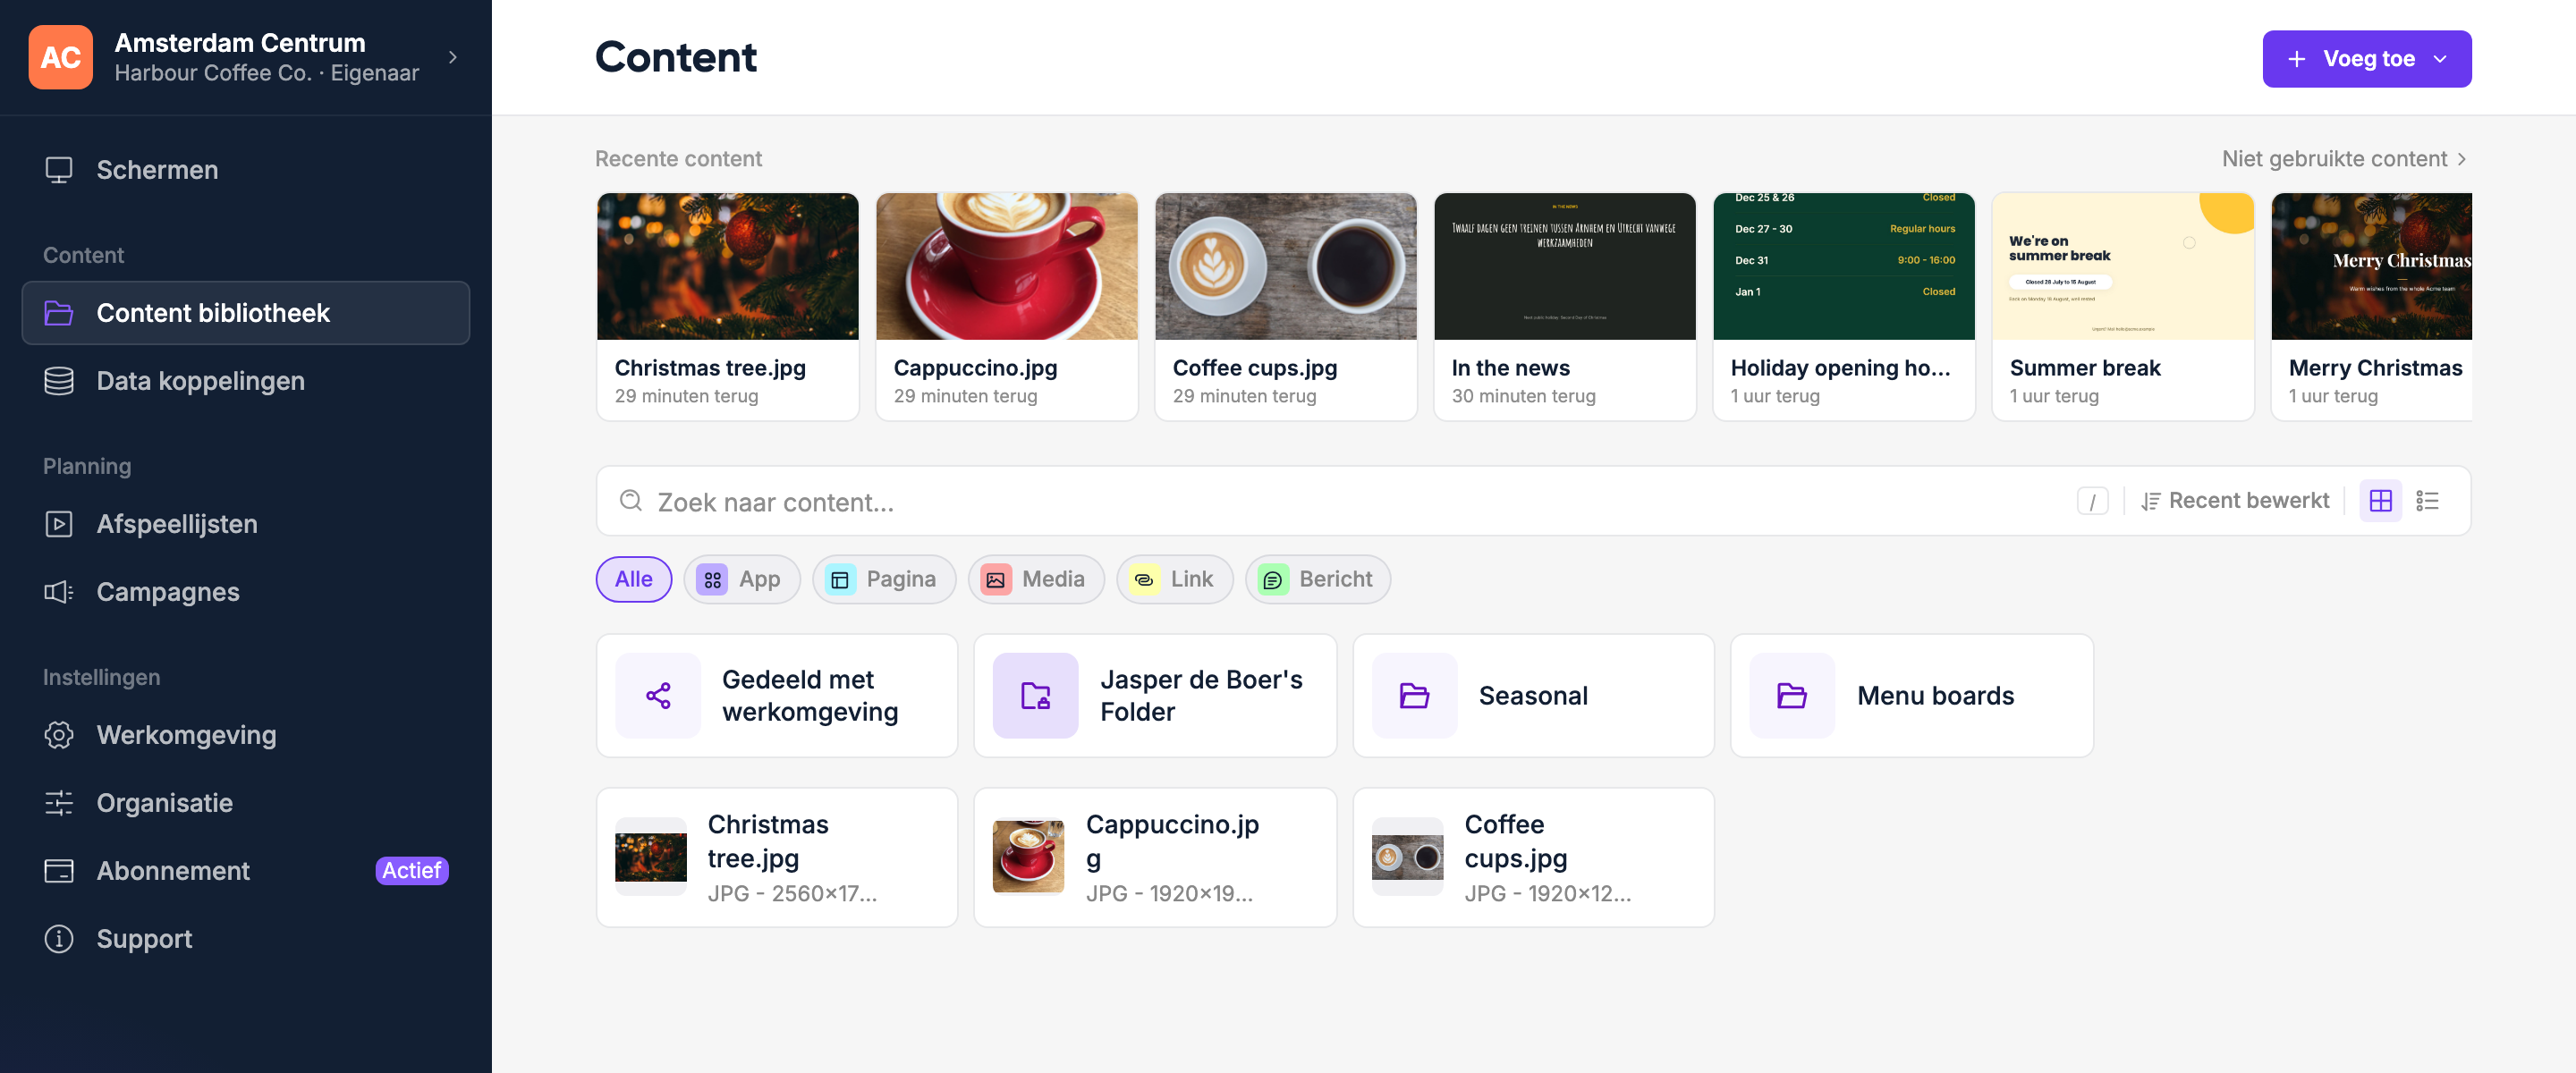Filter content by Bericht
The height and width of the screenshot is (1073, 2576).
tap(1318, 580)
